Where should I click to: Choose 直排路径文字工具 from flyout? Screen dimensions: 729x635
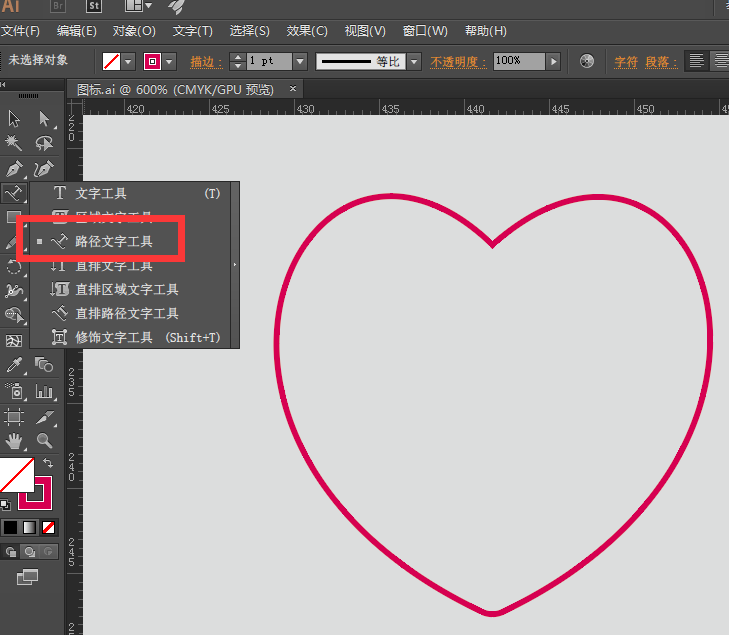[x=131, y=313]
